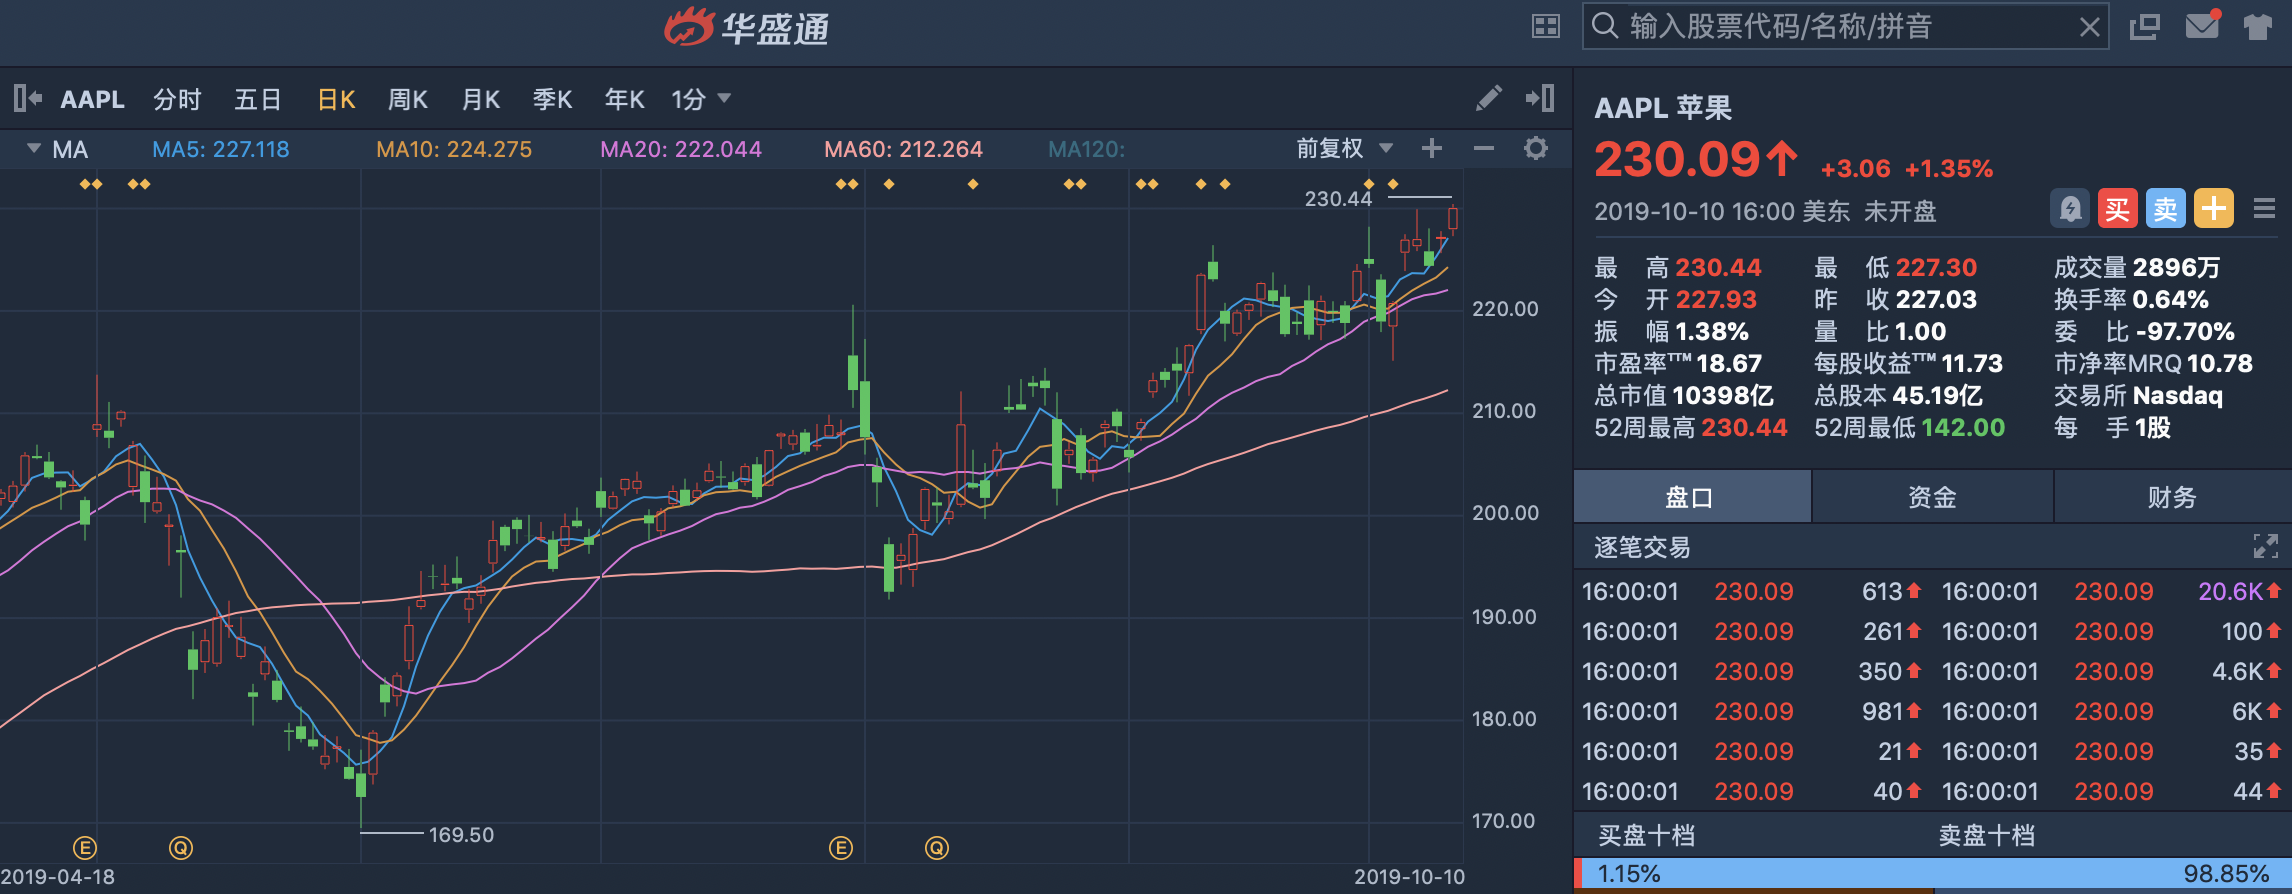Add AAPL to watchlist with yellow plus
The width and height of the screenshot is (2292, 894).
(x=2213, y=209)
